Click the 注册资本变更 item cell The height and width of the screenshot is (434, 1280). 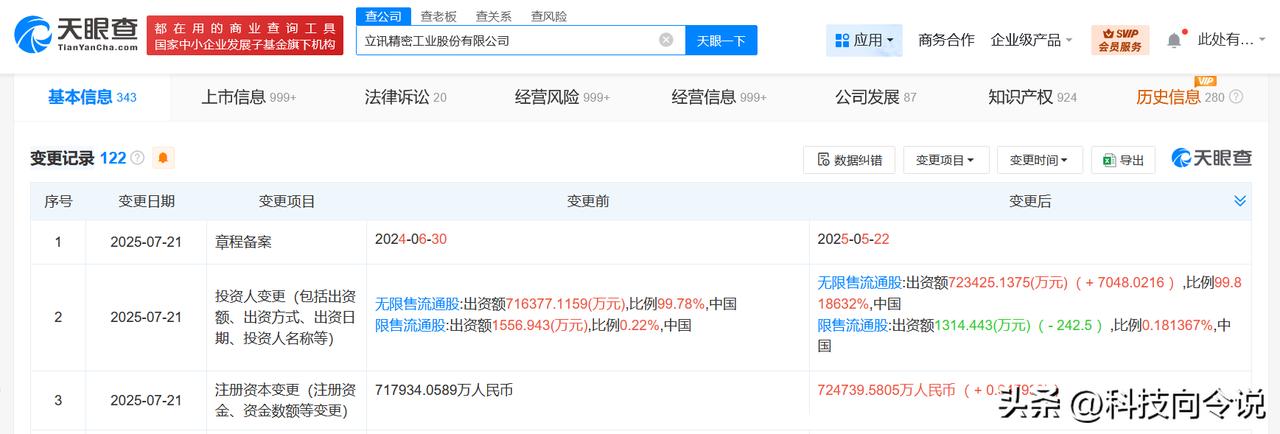pyautogui.click(x=286, y=400)
